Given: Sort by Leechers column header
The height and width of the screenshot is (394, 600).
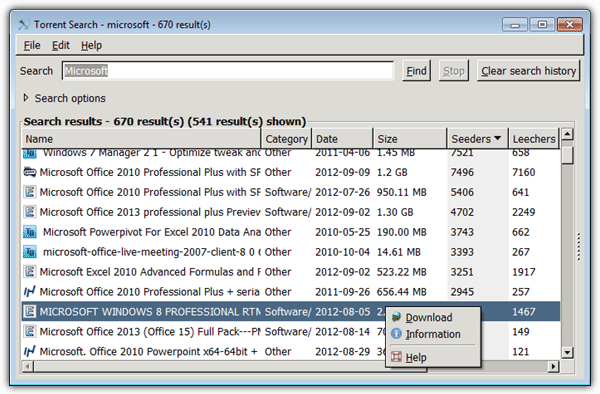Looking at the screenshot, I should click(x=534, y=139).
